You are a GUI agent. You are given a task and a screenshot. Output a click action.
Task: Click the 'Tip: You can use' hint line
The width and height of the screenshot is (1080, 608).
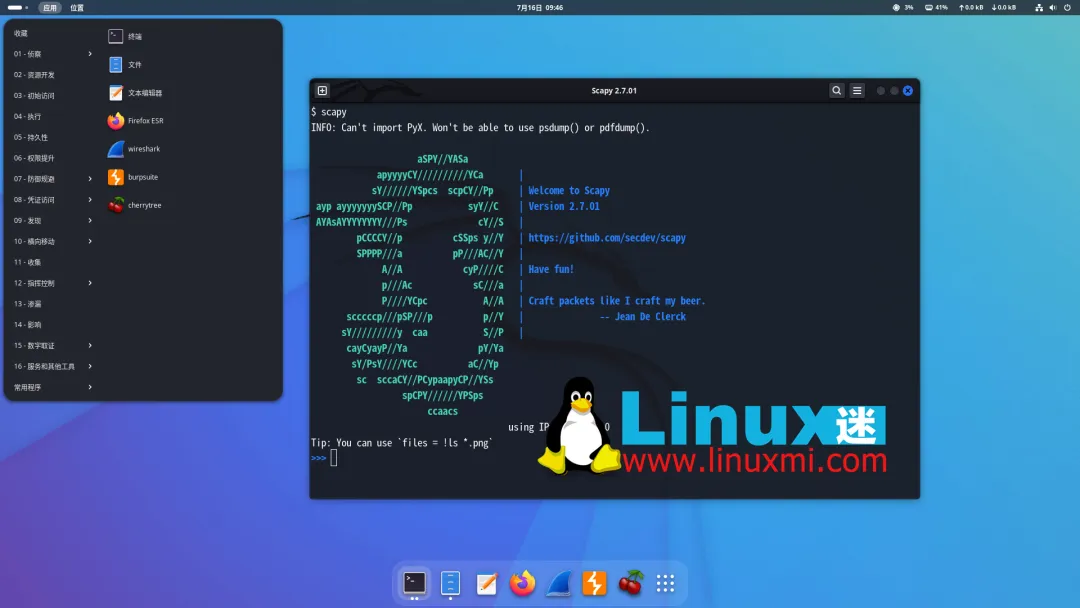coord(402,443)
